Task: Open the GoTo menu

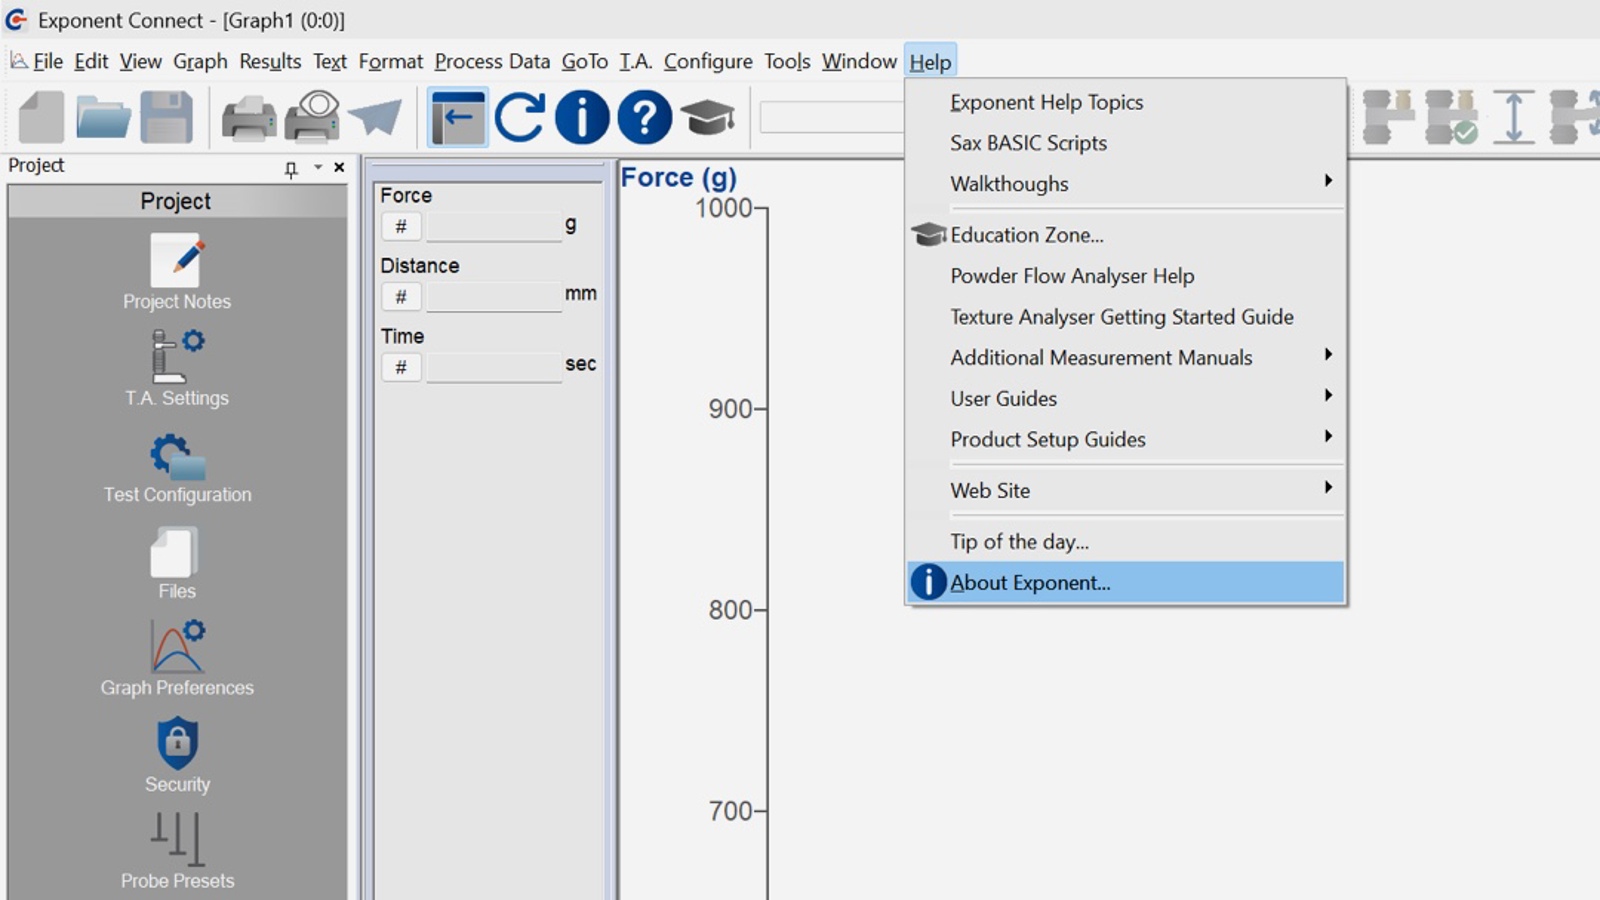Action: (x=585, y=62)
